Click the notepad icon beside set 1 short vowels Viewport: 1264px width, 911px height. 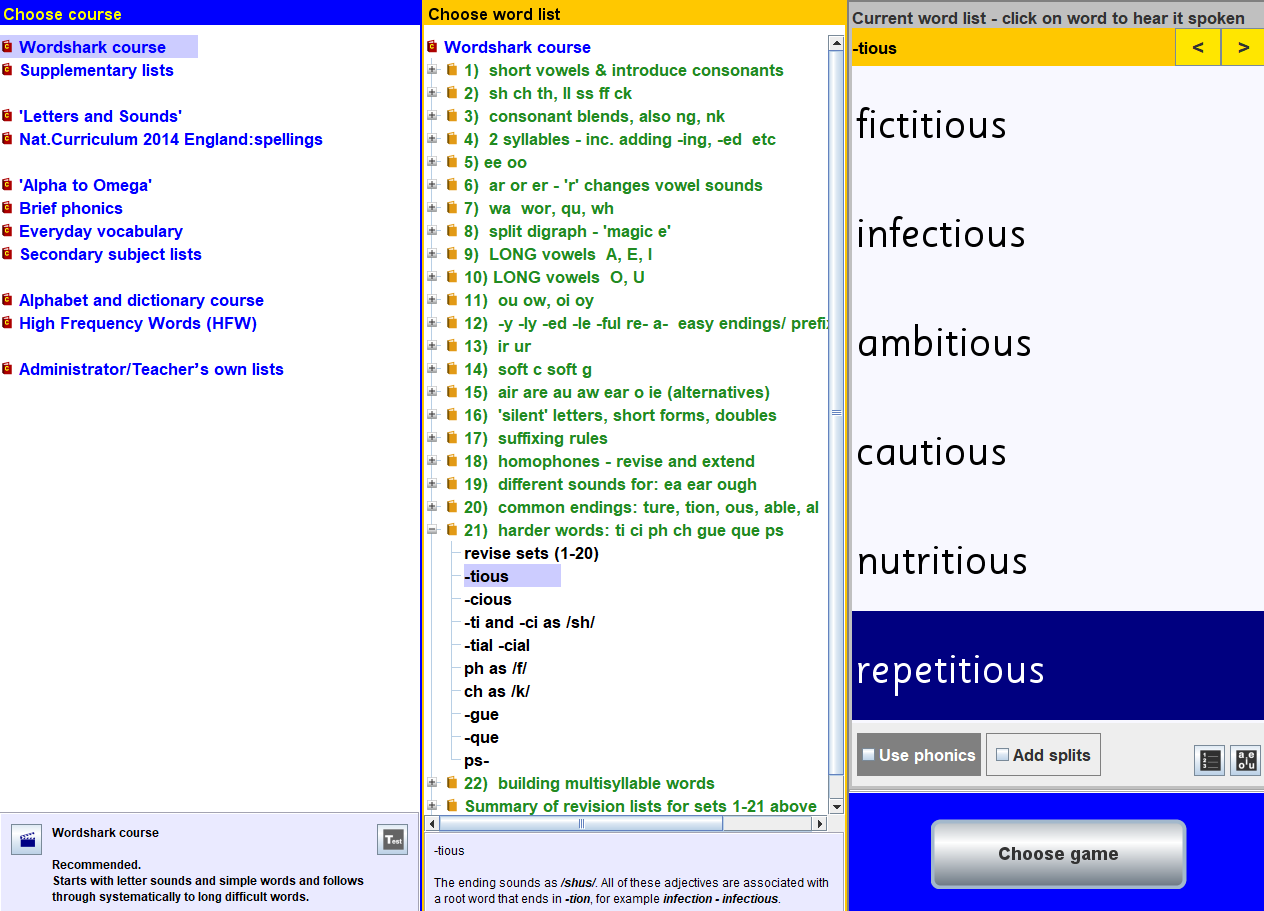[x=452, y=70]
